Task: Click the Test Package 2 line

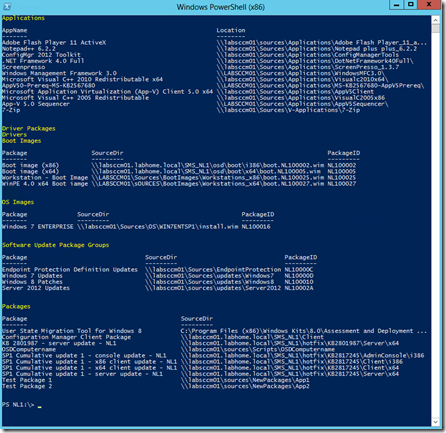Action: [x=156, y=386]
